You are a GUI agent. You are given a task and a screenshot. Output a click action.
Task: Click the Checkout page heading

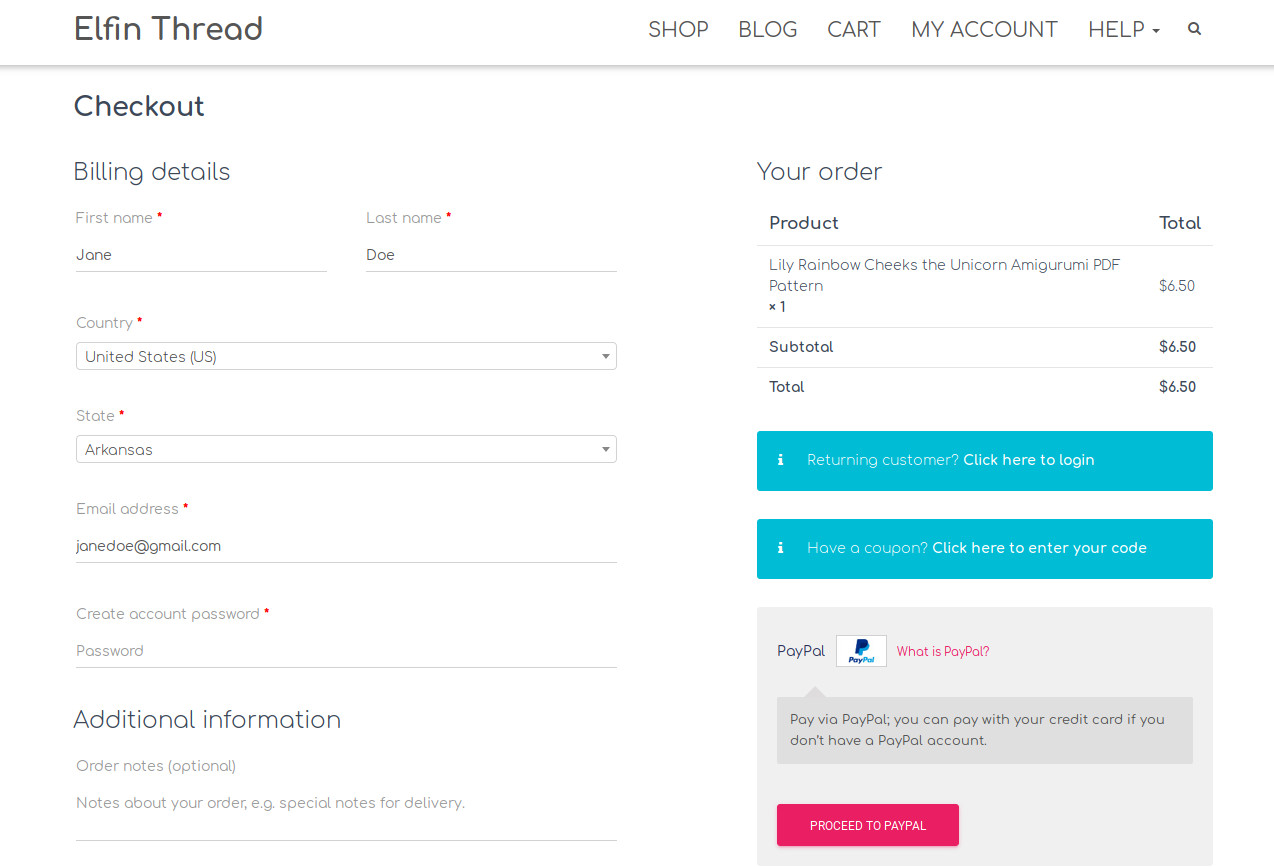tap(139, 107)
